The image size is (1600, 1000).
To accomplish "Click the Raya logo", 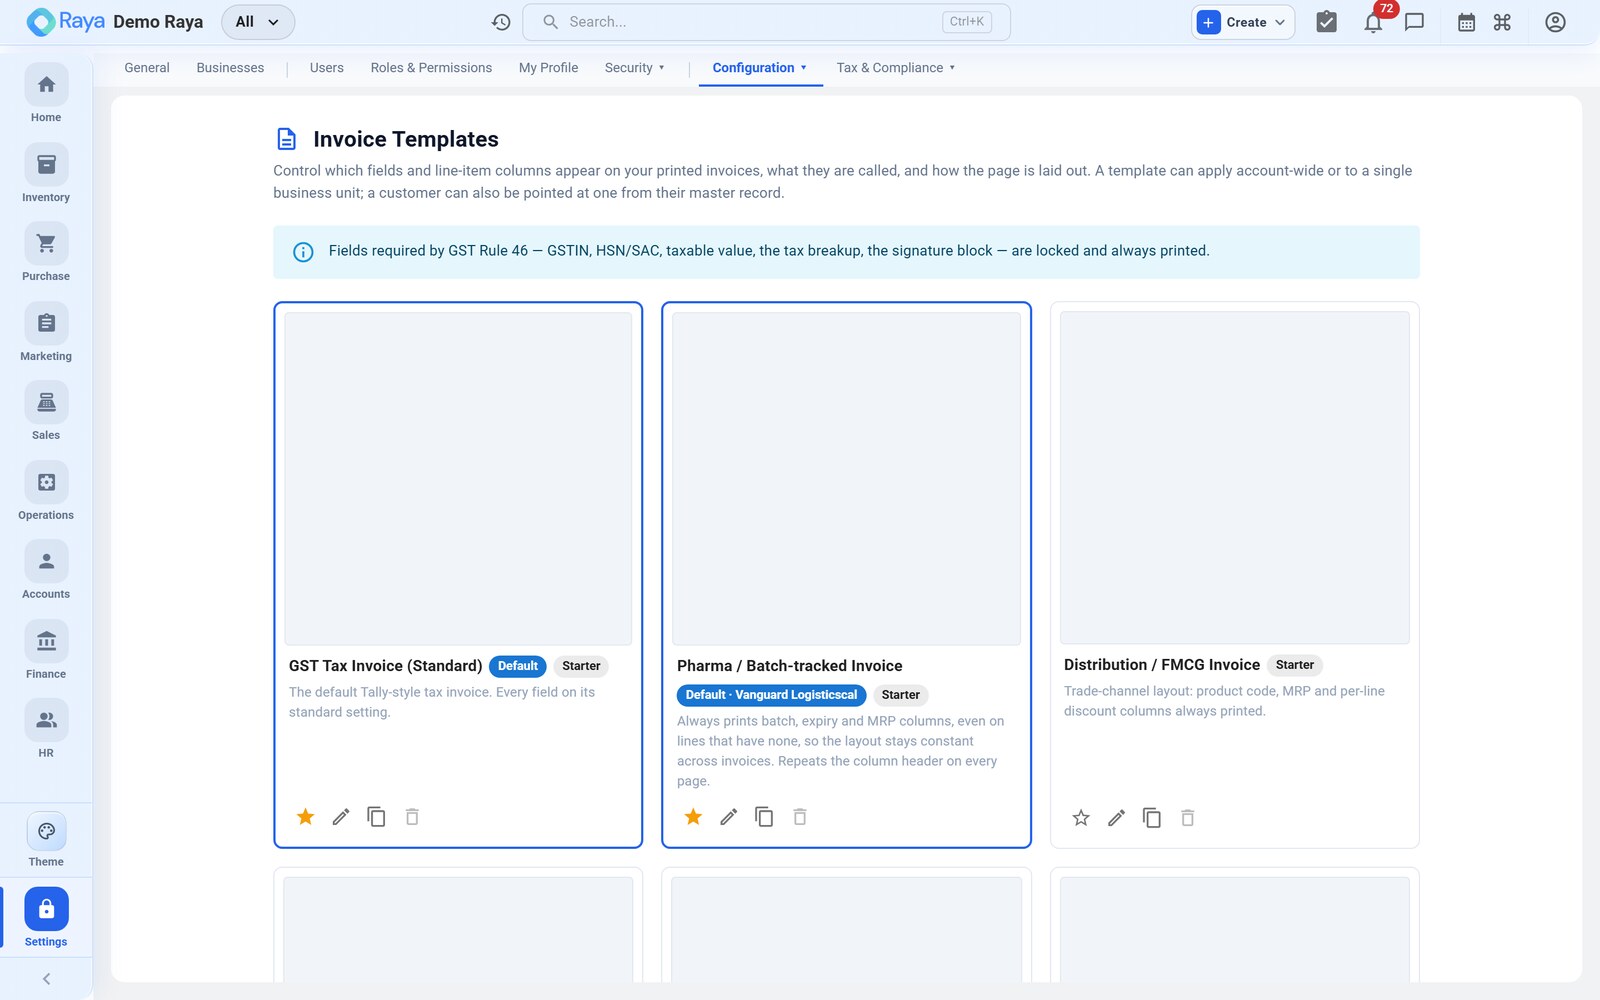I will point(65,22).
